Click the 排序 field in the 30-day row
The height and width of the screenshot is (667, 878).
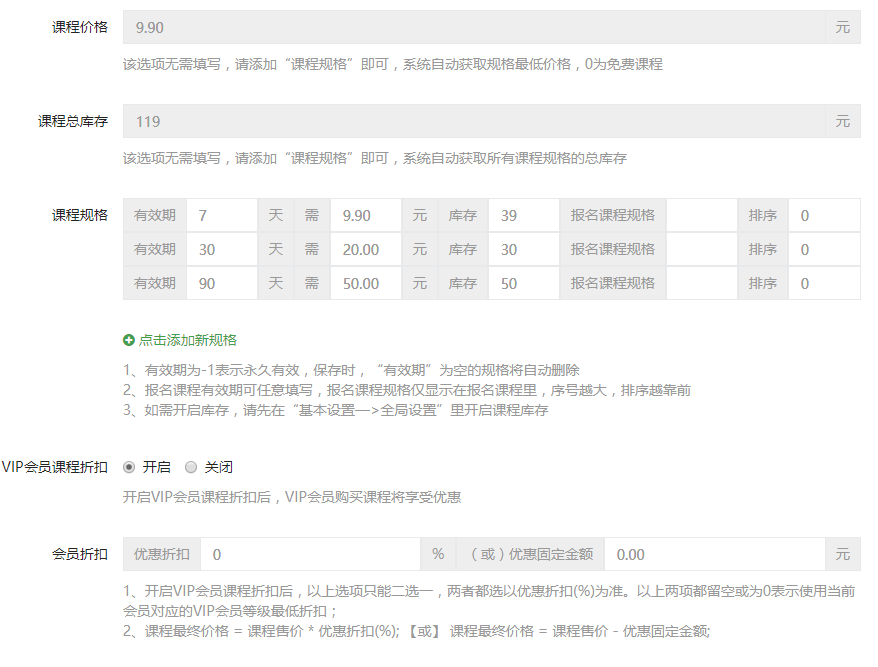[x=824, y=249]
